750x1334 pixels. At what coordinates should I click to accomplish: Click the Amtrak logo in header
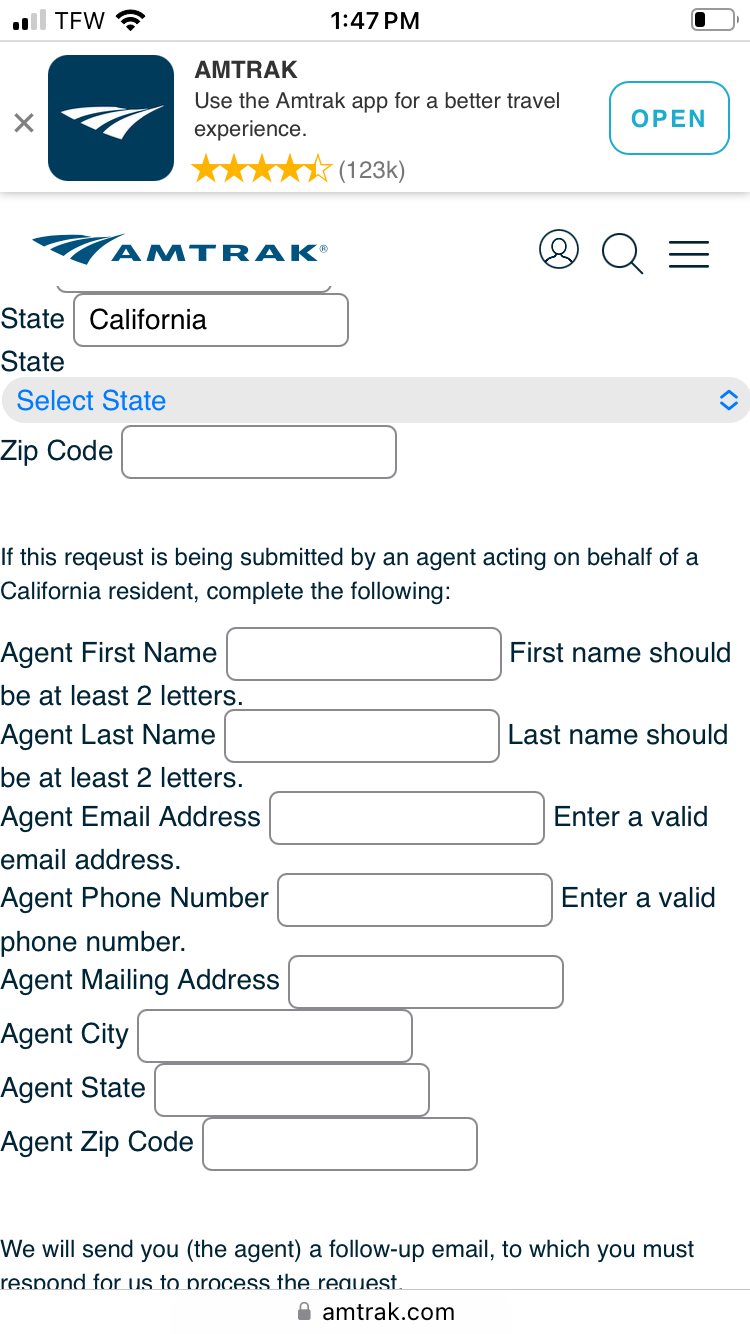click(180, 250)
